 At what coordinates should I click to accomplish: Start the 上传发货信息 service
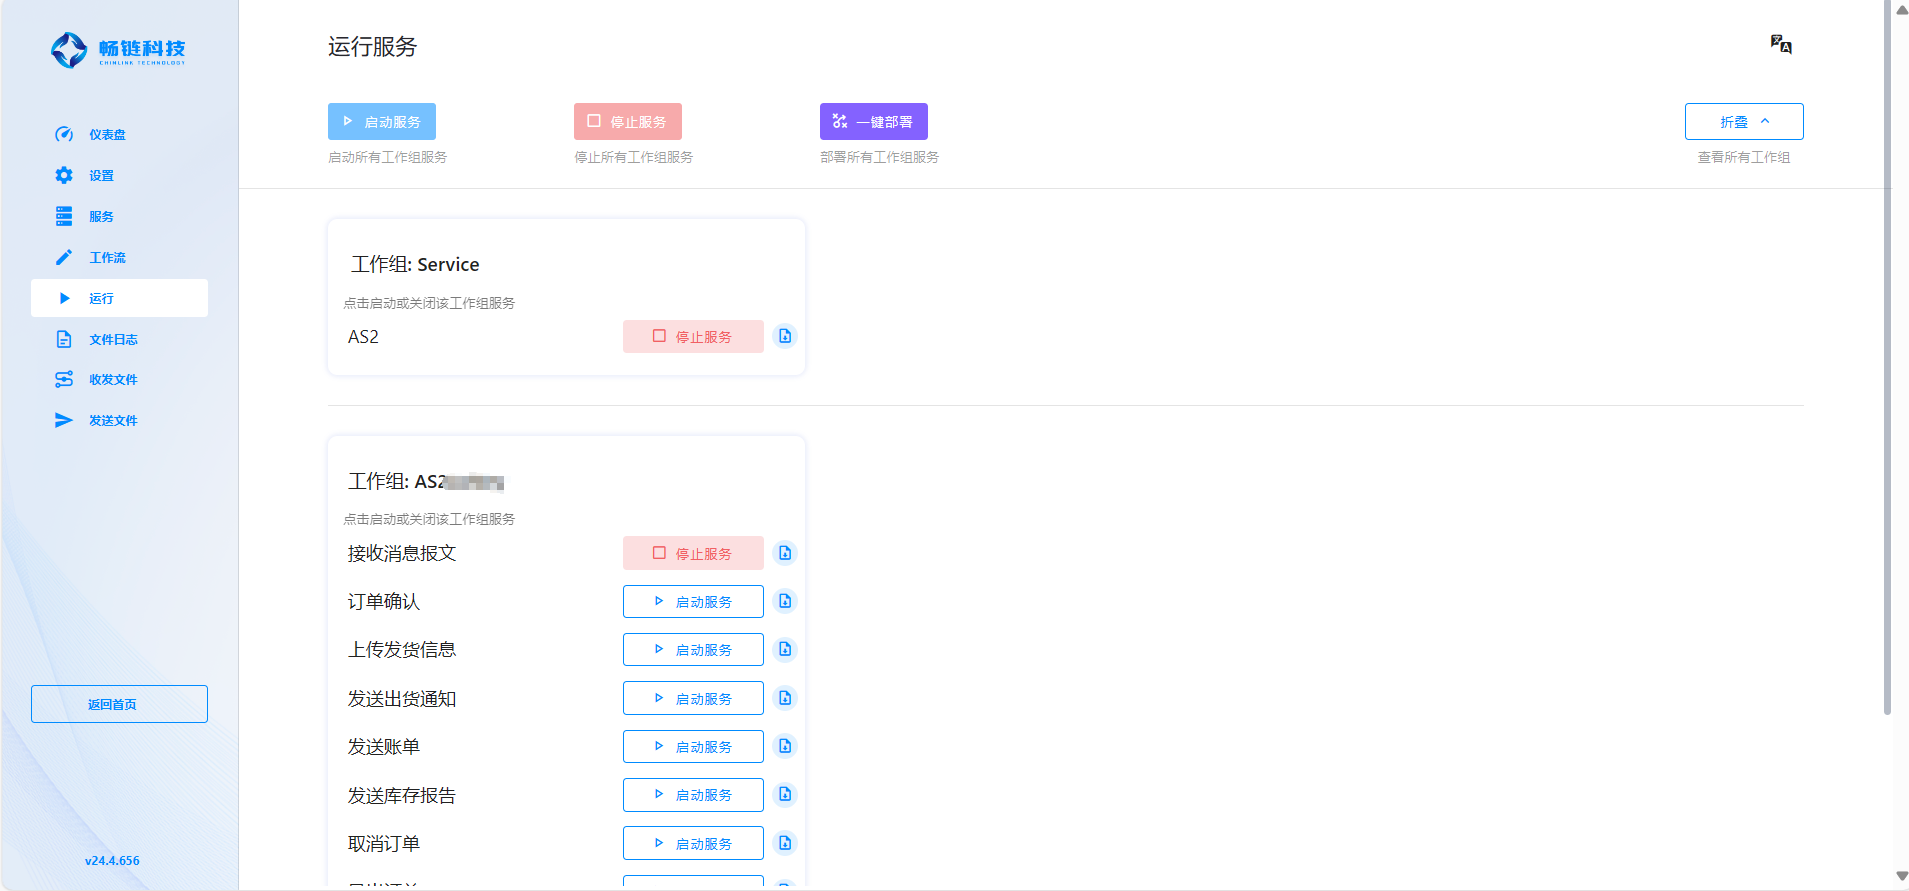[x=693, y=650]
